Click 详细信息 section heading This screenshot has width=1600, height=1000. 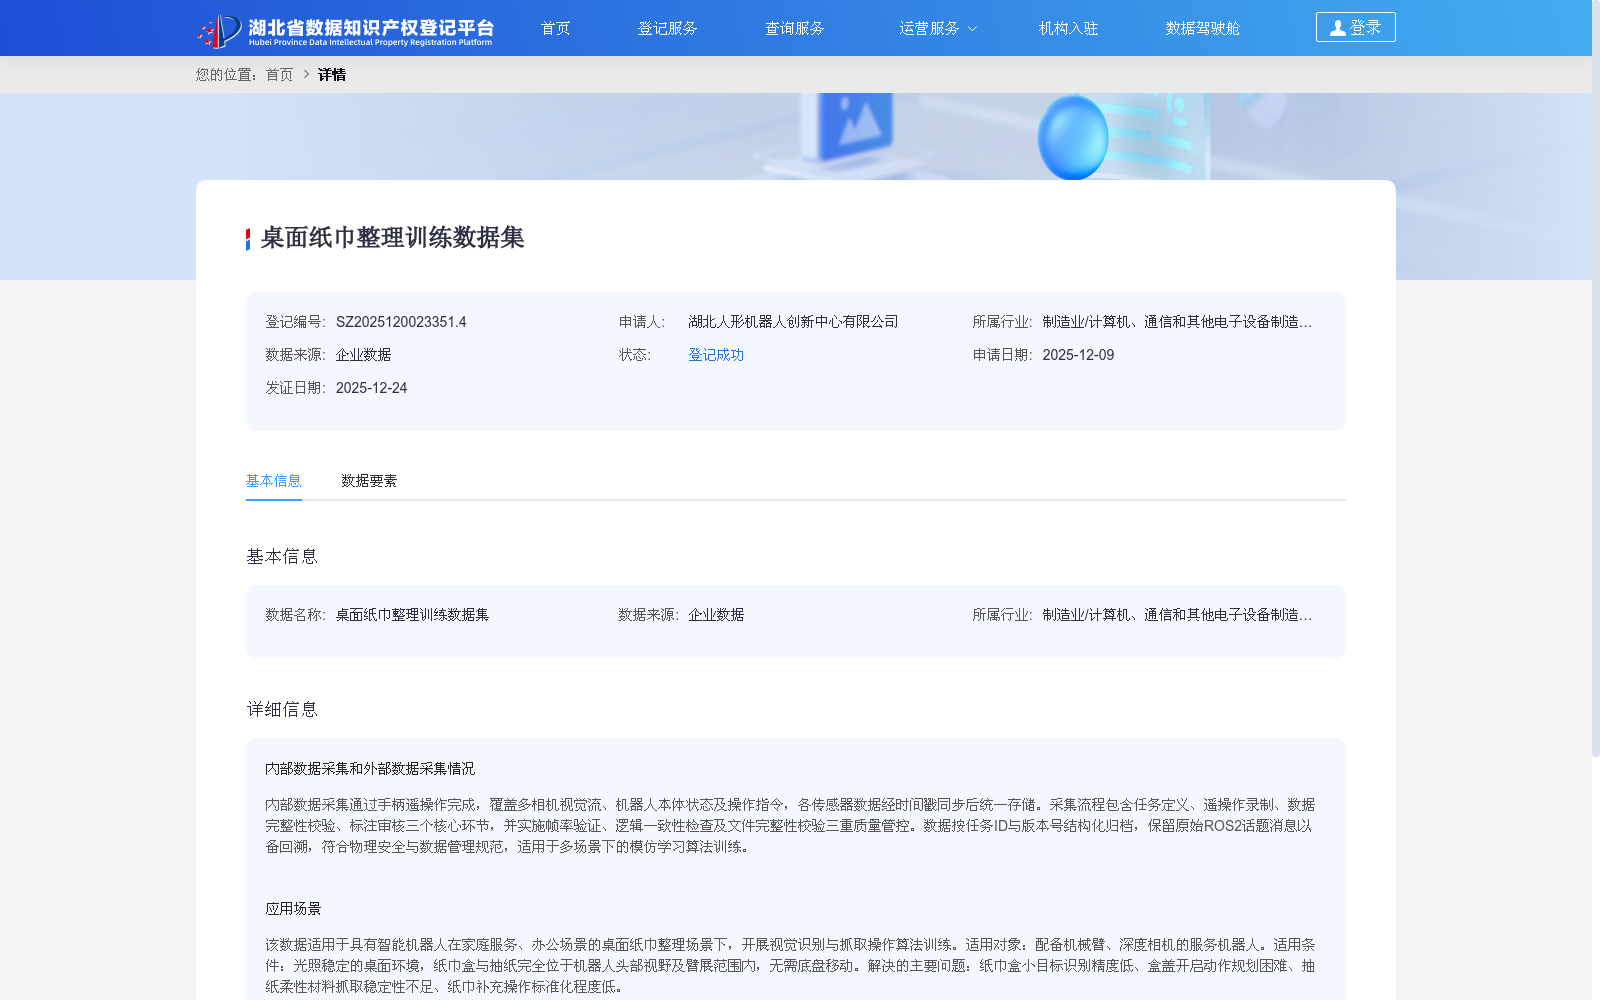[282, 710]
